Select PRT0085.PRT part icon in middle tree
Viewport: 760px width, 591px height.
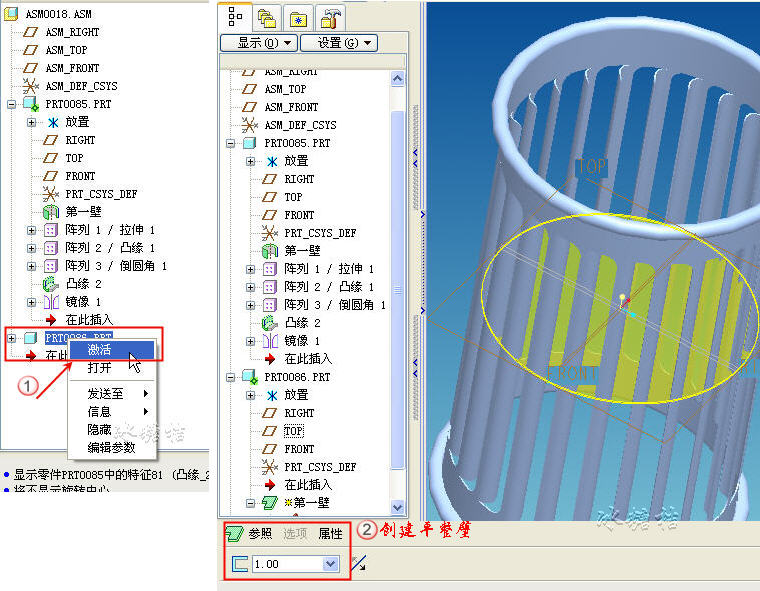tap(249, 143)
